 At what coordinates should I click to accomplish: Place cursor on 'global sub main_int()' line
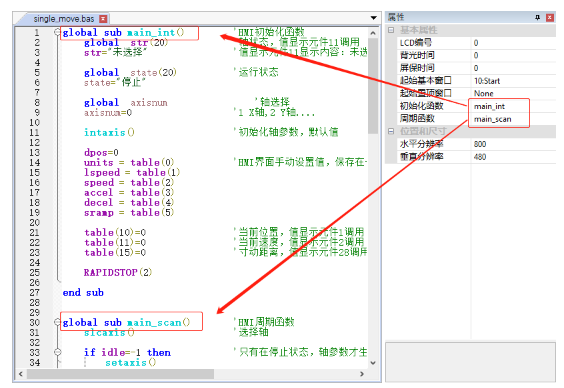(123, 33)
